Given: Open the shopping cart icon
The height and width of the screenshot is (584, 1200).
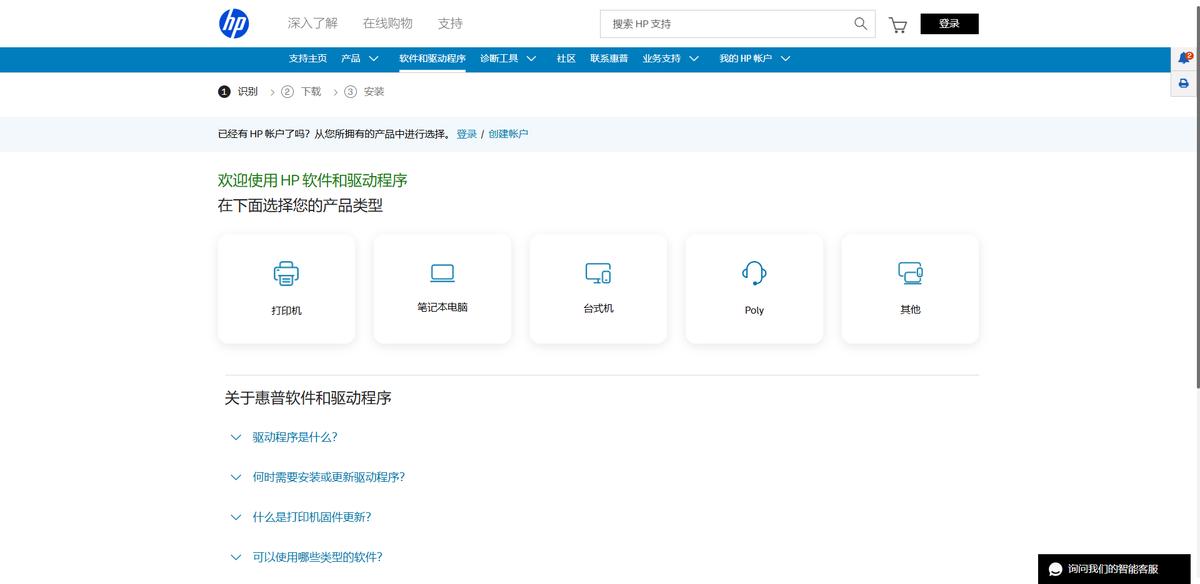Looking at the screenshot, I should (x=898, y=25).
